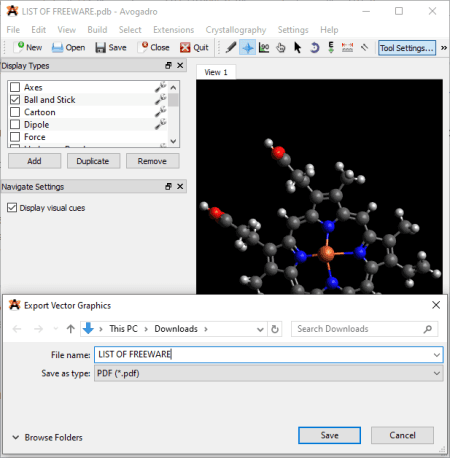Image resolution: width=450 pixels, height=458 pixels.
Task: Click the Add display type button
Action: [x=34, y=161]
